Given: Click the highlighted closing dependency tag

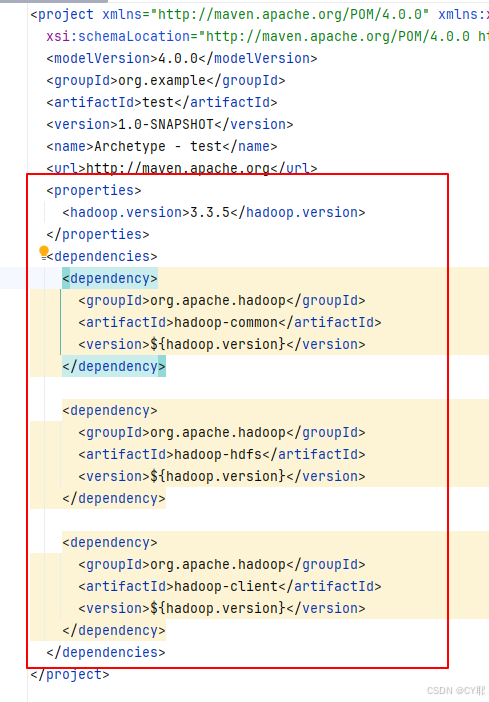Looking at the screenshot, I should point(114,366).
